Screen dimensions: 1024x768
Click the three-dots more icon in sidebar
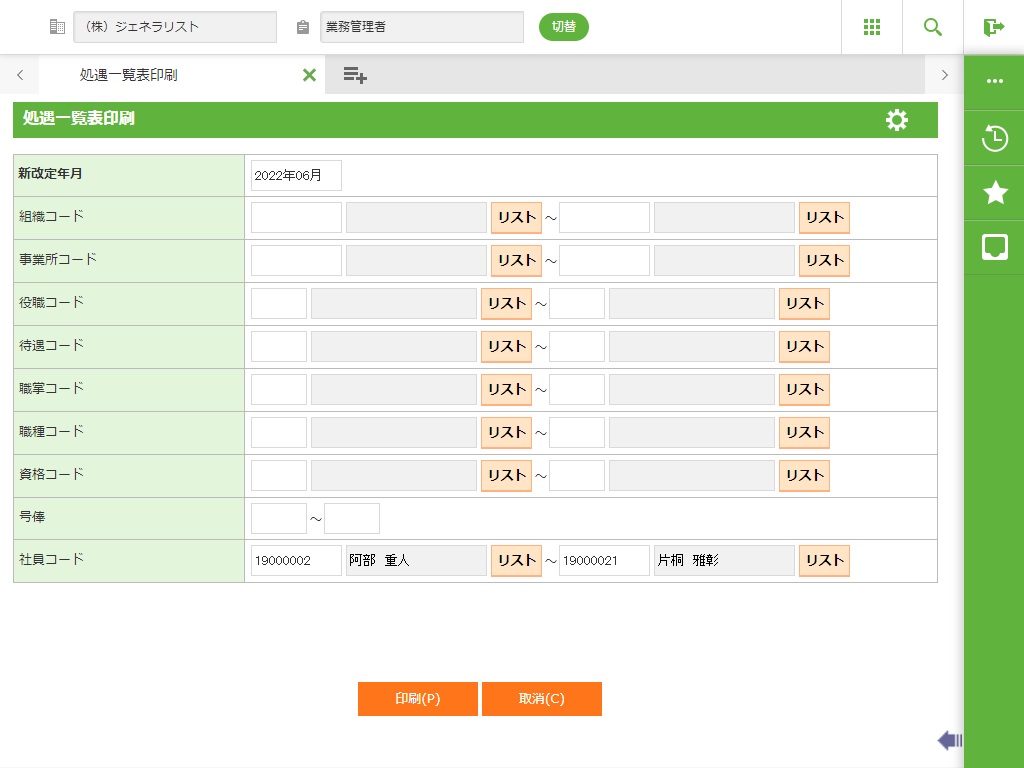pos(994,82)
